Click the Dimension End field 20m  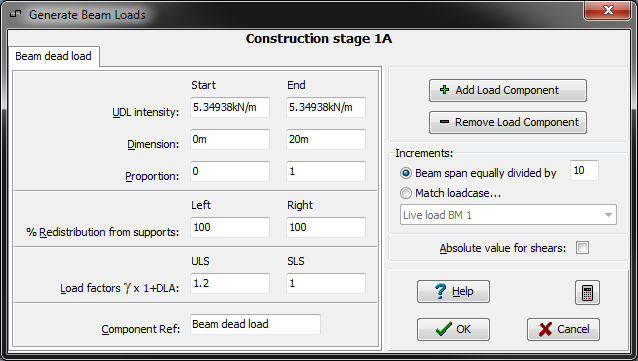(x=326, y=139)
